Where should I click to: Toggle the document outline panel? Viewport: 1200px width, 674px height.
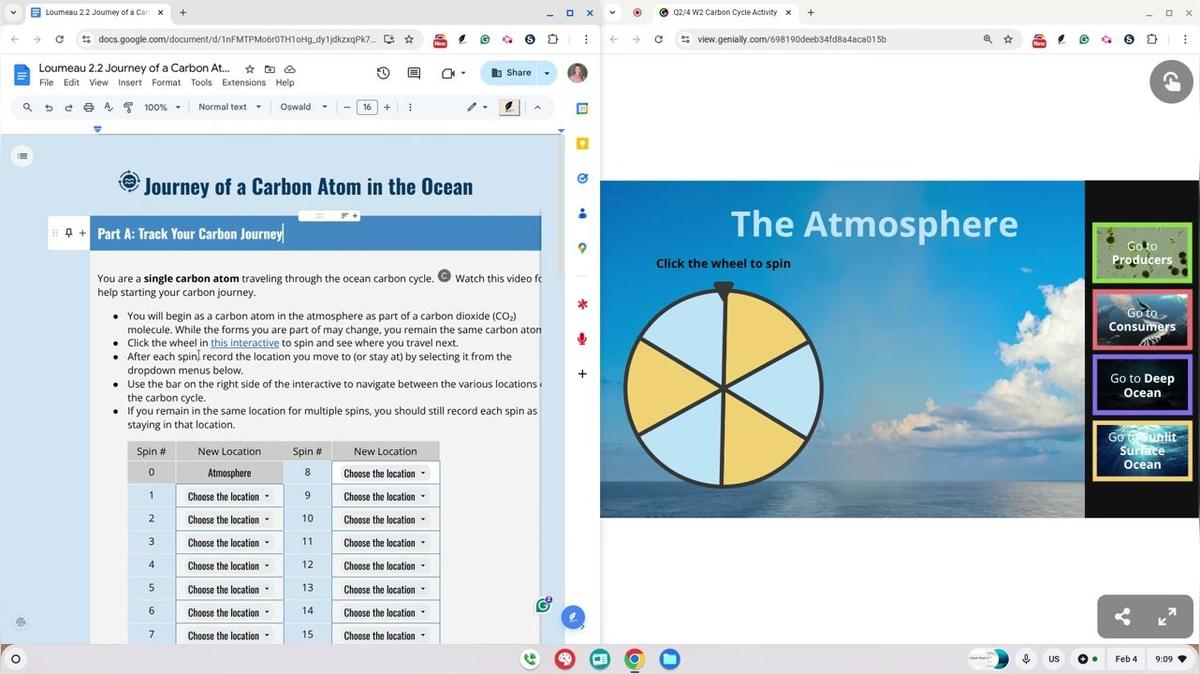(x=22, y=155)
